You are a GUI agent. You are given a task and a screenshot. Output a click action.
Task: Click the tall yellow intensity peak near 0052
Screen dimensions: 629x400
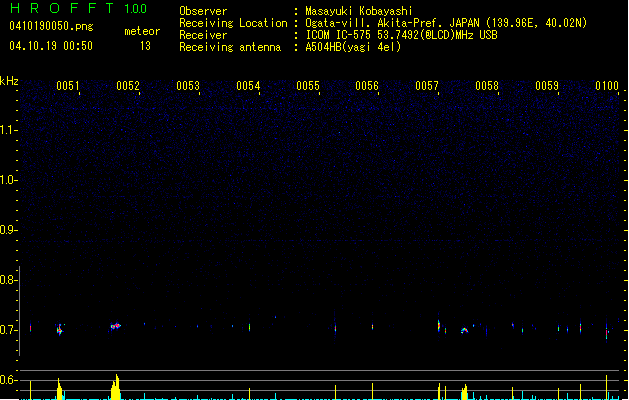(x=116, y=387)
